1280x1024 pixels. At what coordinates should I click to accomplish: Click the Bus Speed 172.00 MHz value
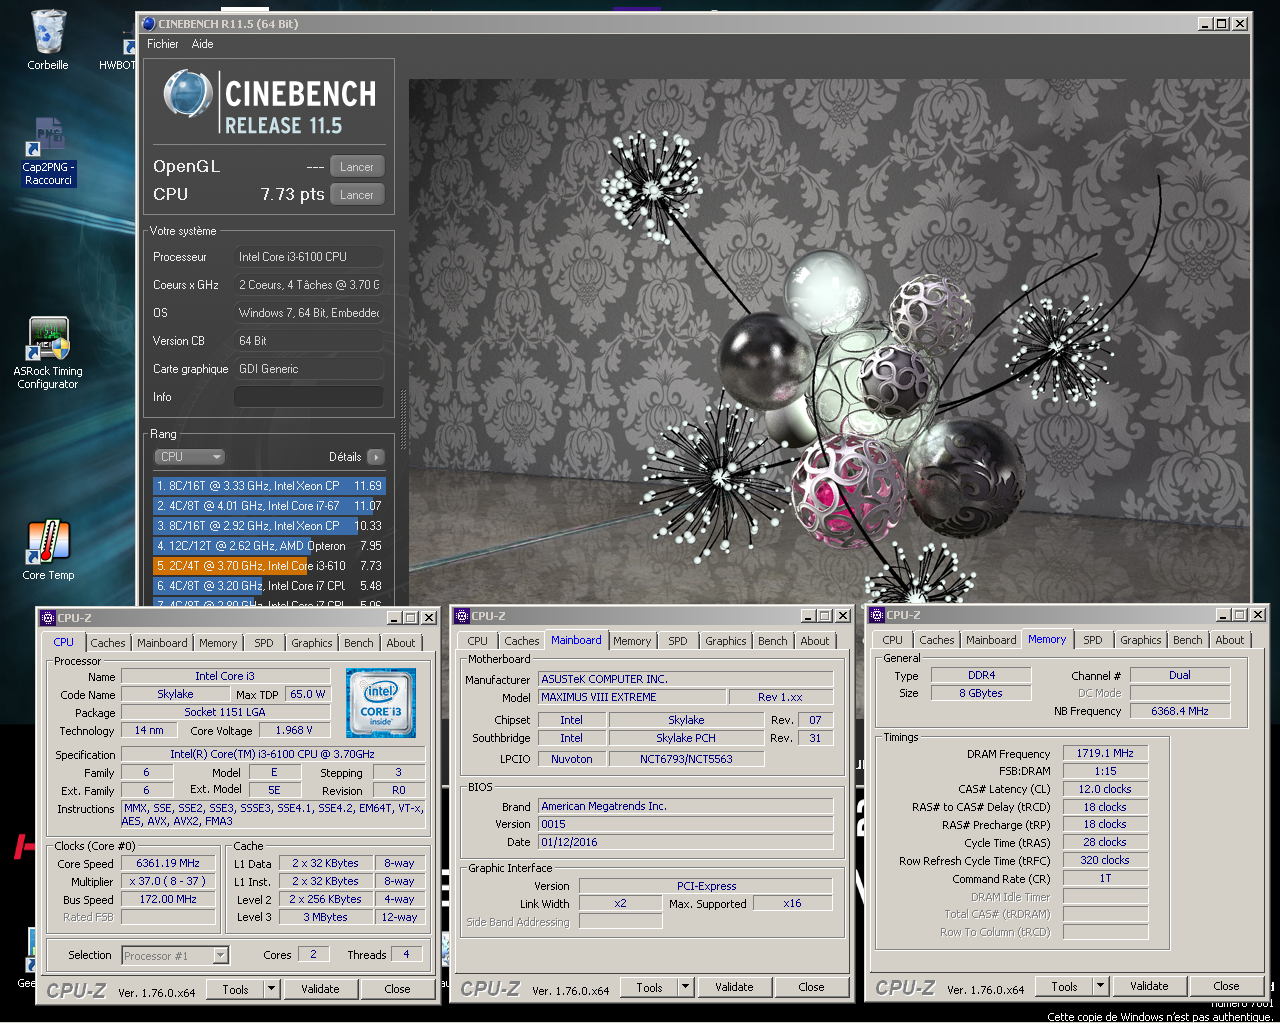coord(168,899)
